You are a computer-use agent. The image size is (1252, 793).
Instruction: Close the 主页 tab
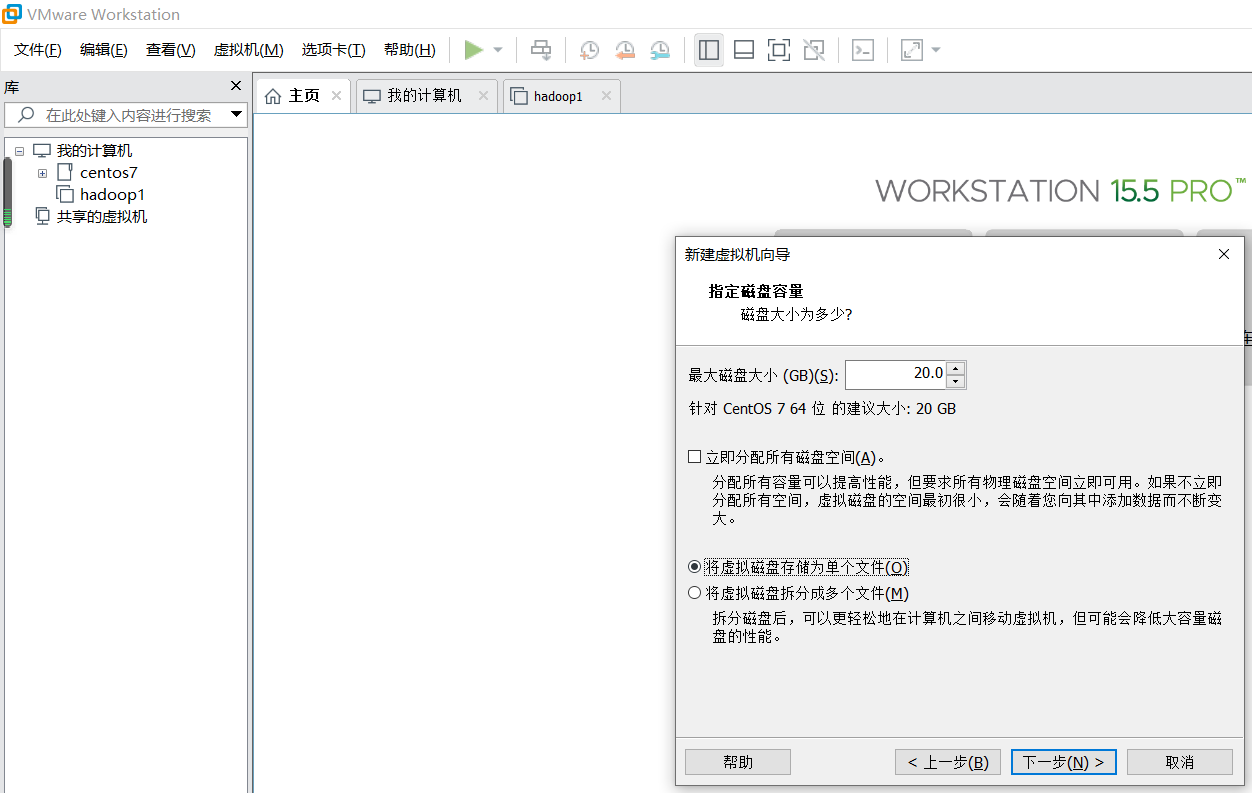click(336, 96)
